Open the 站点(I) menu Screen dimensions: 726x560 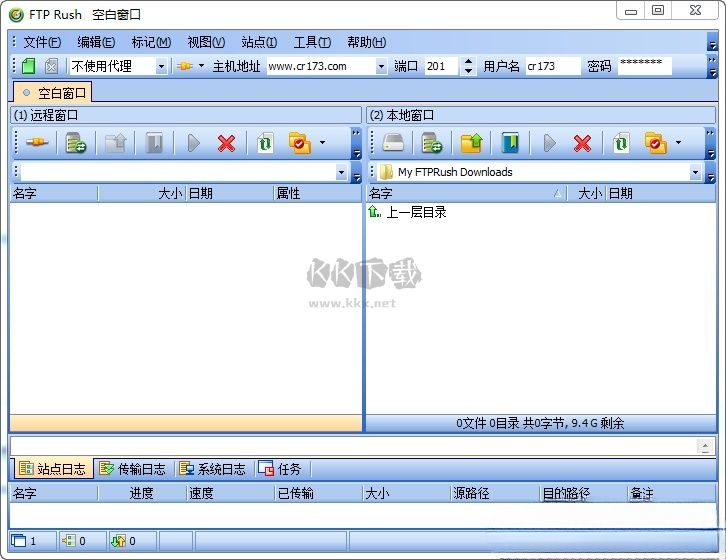259,42
